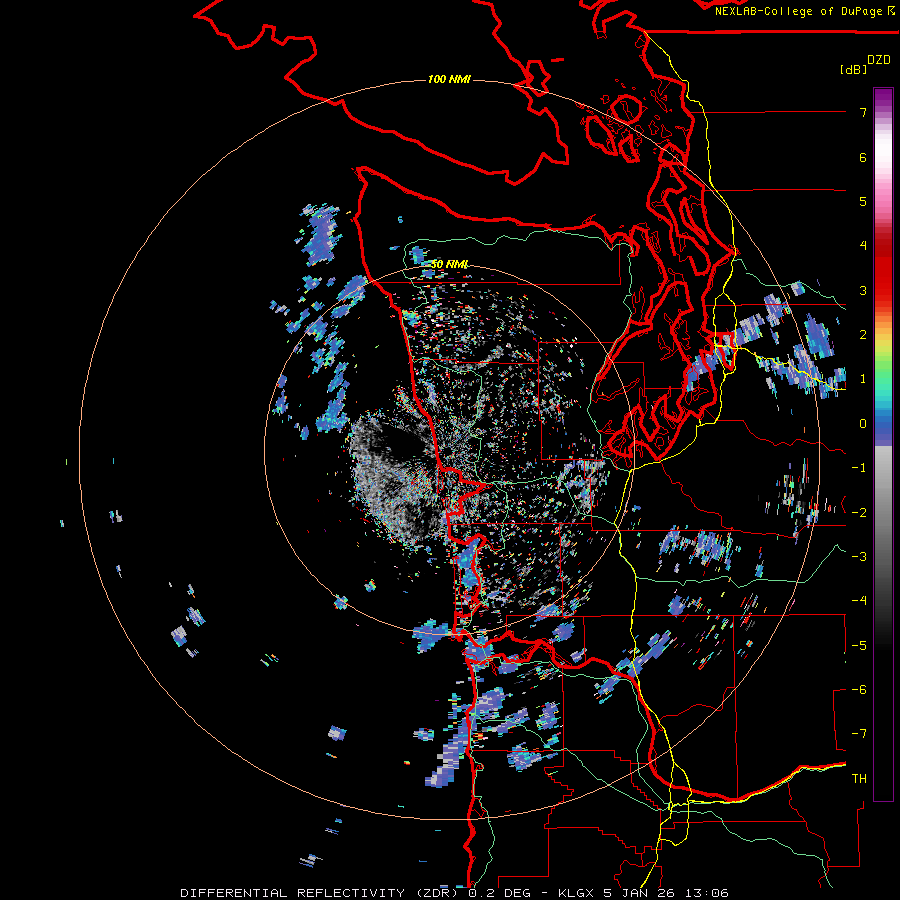Viewport: 900px width, 900px height.
Task: Click the KLGX station identifier in caption
Action: coord(576,893)
